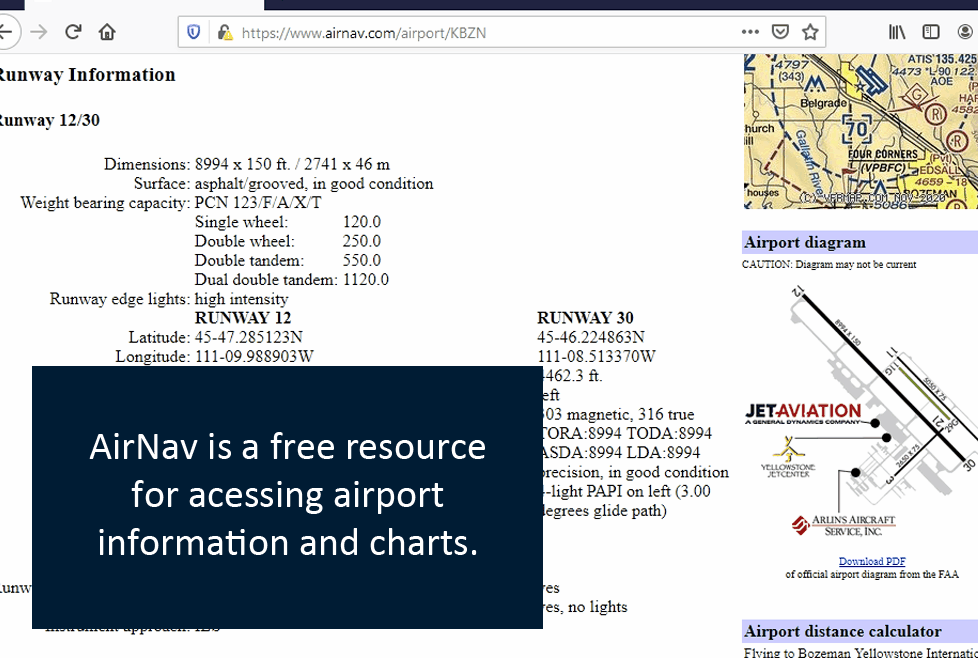Select Runway 12 longitude 111-09.988903W
This screenshot has height=658, width=978.
[x=254, y=356]
